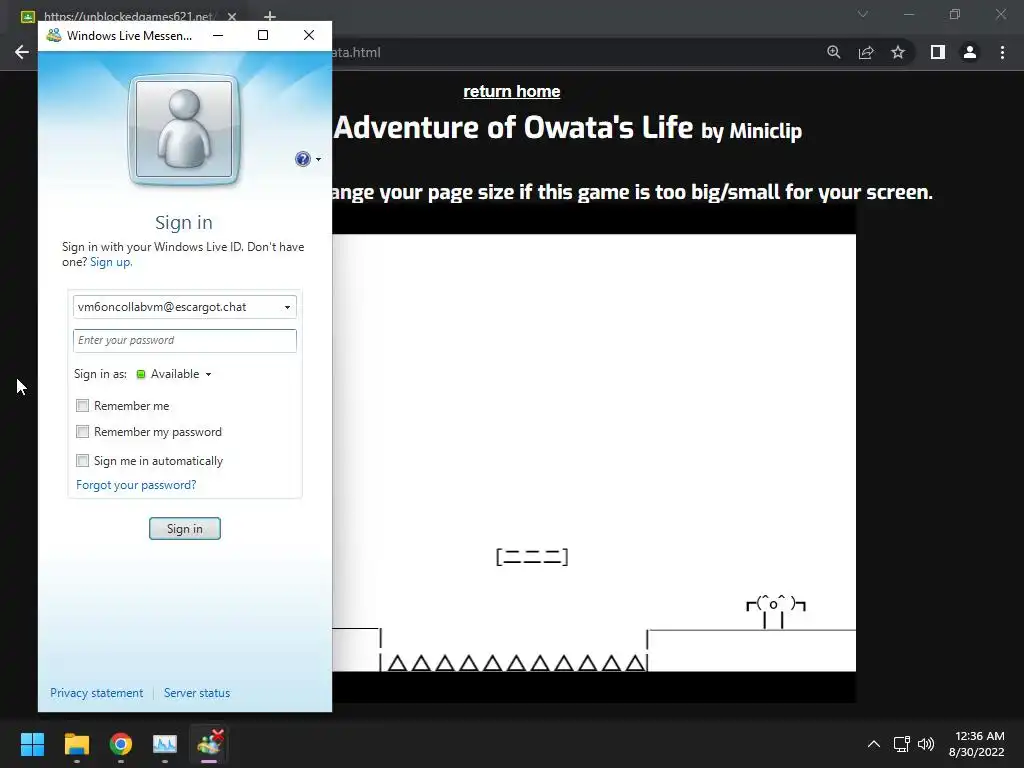The height and width of the screenshot is (768, 1024).
Task: Open the clock showing 12:36 AM
Action: [977, 744]
